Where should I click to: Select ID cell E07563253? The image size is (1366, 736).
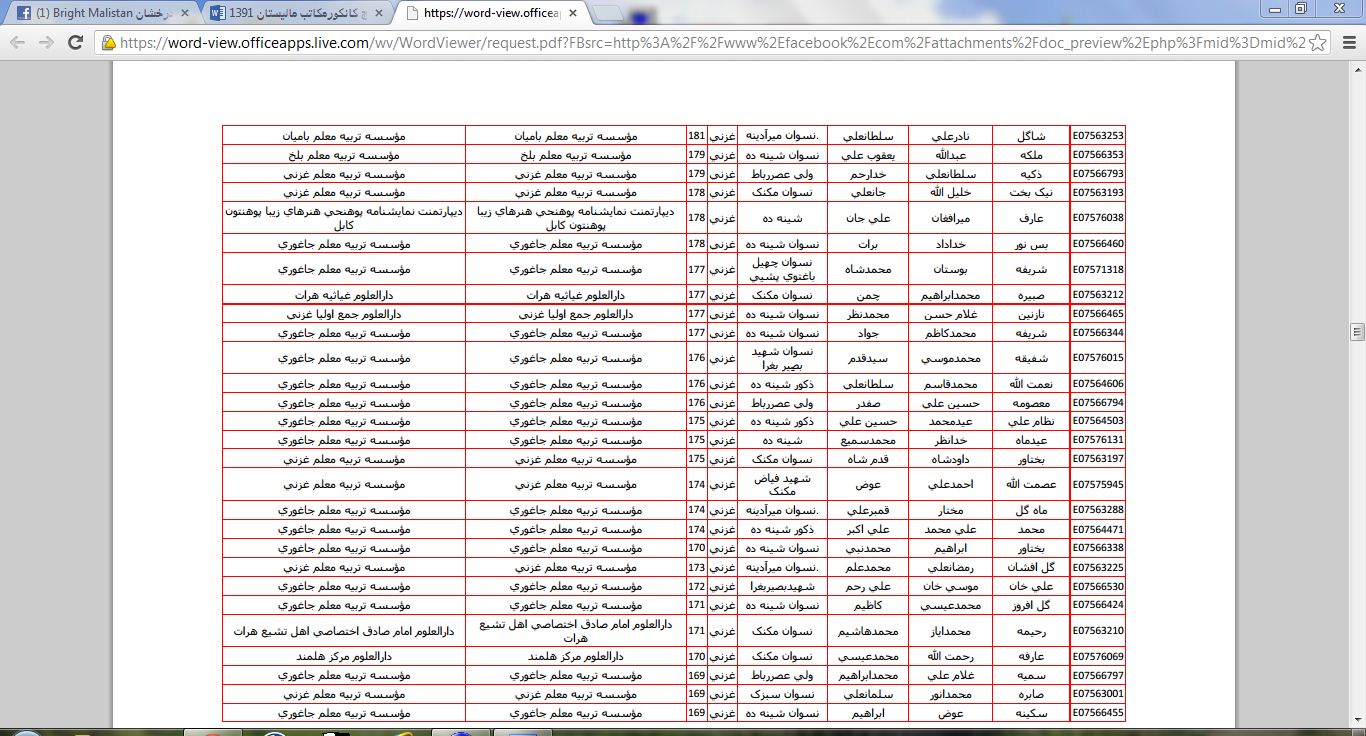click(1097, 135)
